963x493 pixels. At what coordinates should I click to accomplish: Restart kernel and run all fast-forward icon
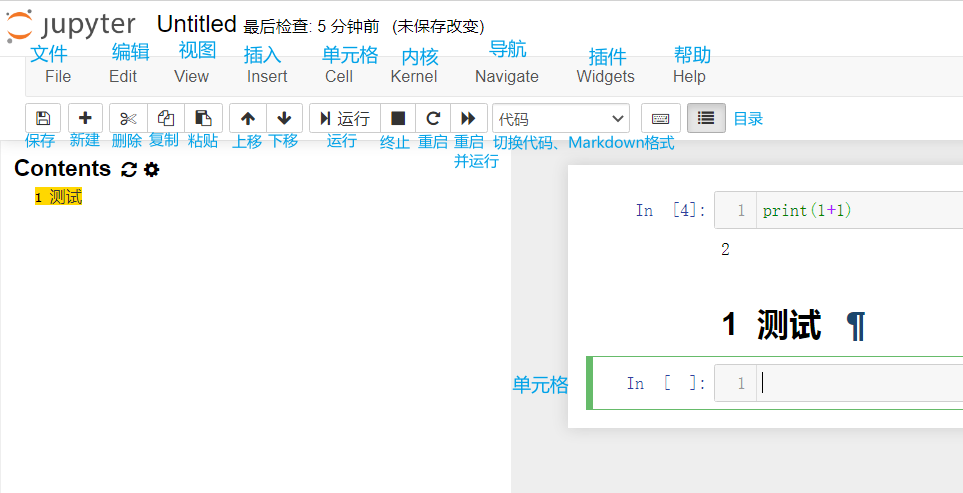(469, 118)
